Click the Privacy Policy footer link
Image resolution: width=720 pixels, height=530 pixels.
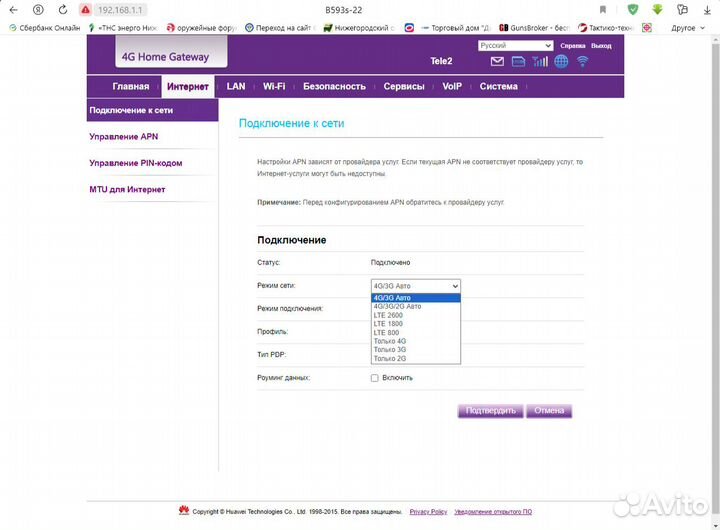428,512
